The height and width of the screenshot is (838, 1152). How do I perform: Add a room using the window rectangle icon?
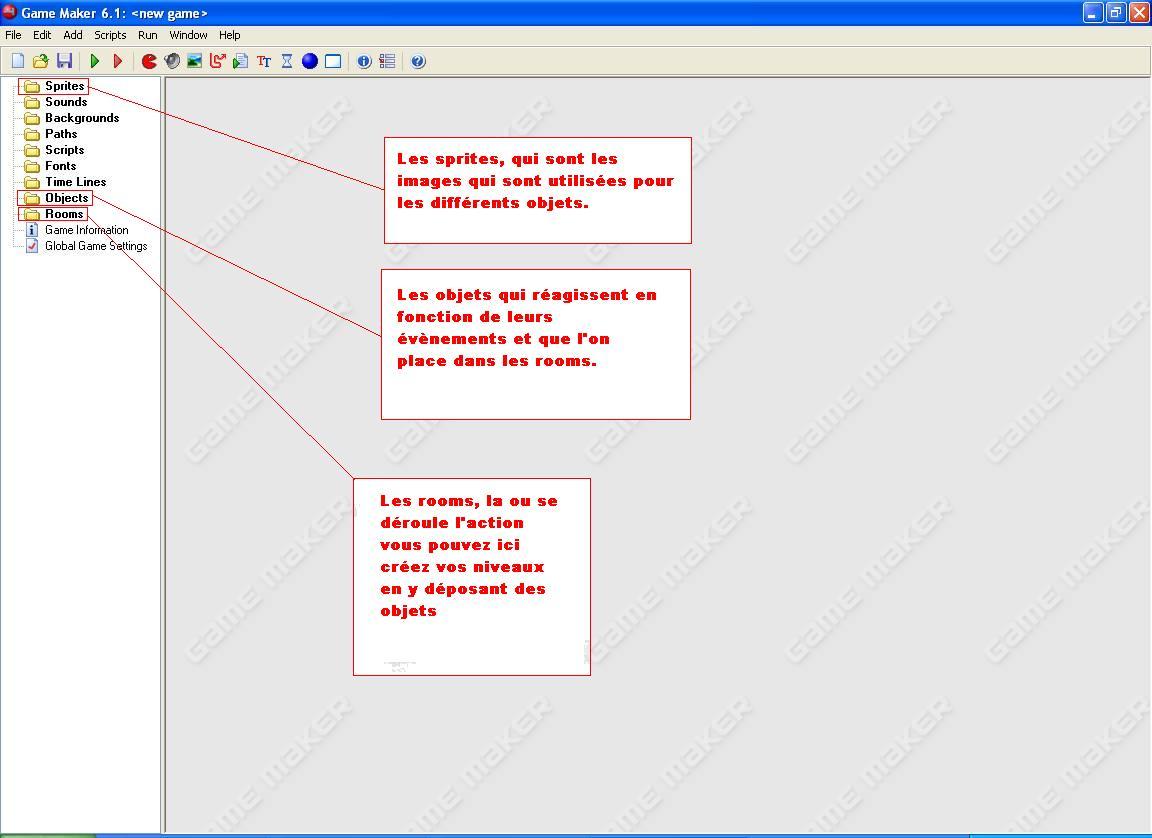coord(333,61)
